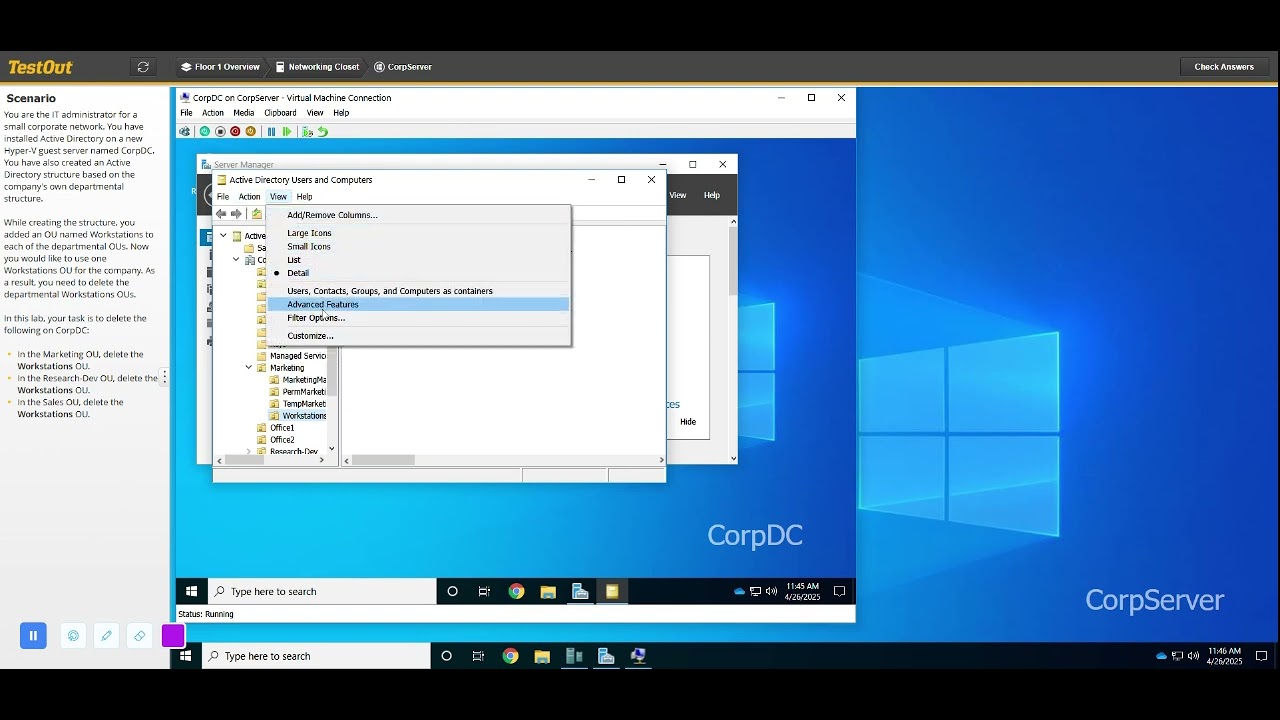This screenshot has width=1280, height=720.
Task: Click the green Start VM icon
Action: click(205, 132)
